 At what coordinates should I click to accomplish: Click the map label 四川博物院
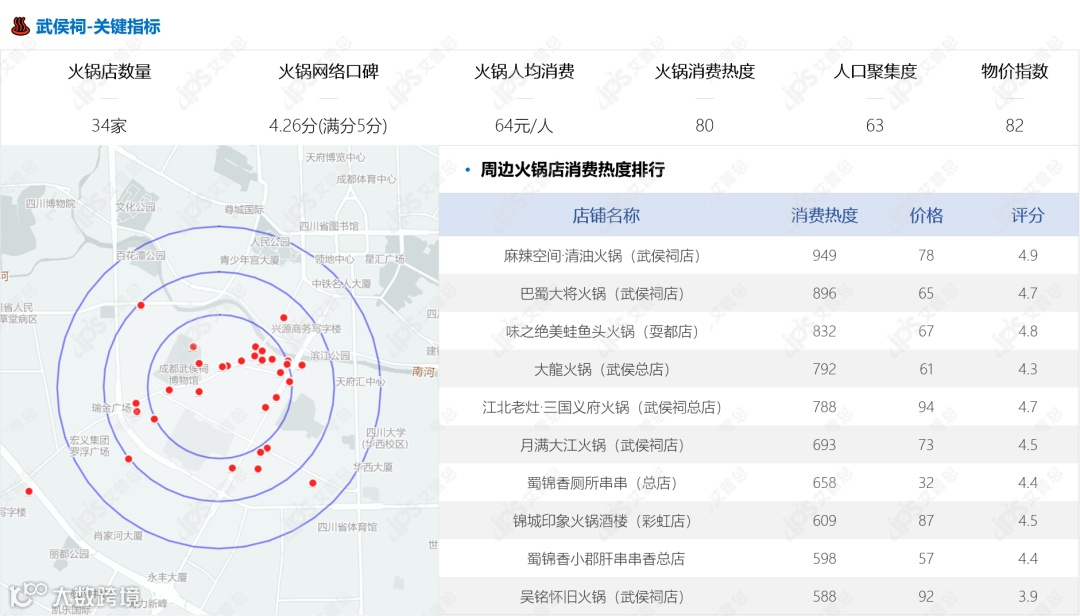tap(50, 204)
